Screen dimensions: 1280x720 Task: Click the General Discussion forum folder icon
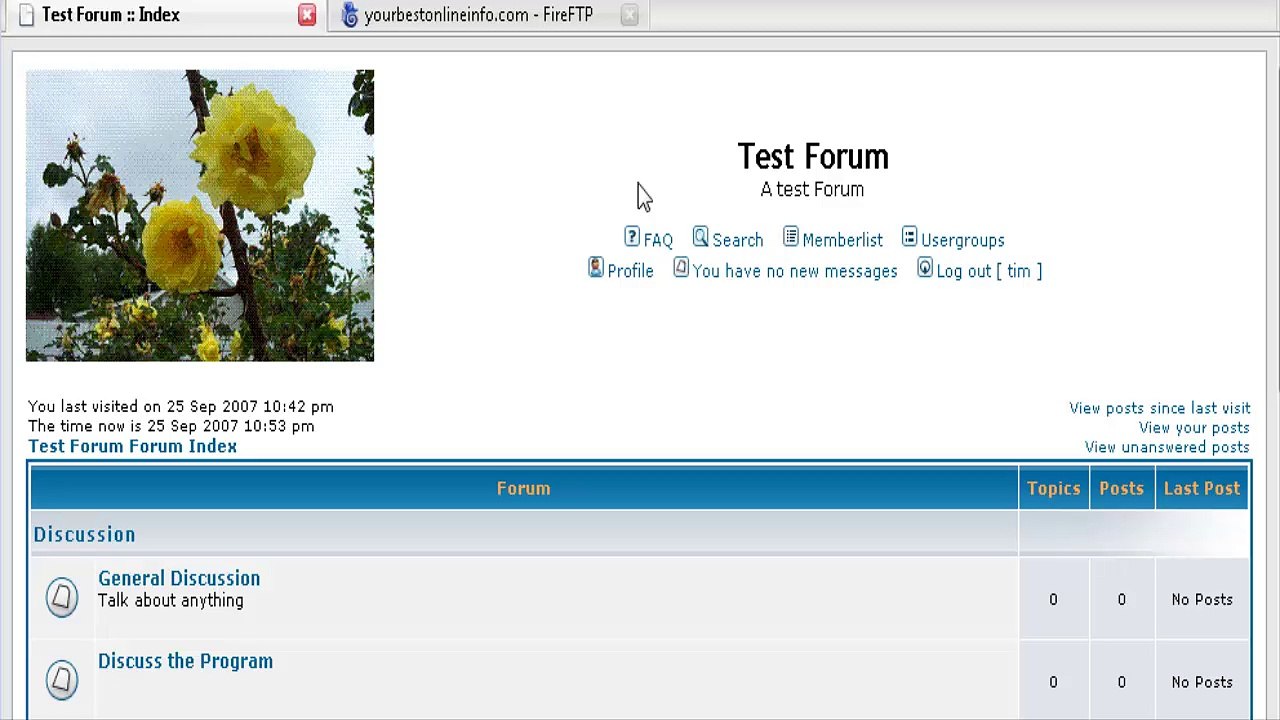[x=61, y=597]
